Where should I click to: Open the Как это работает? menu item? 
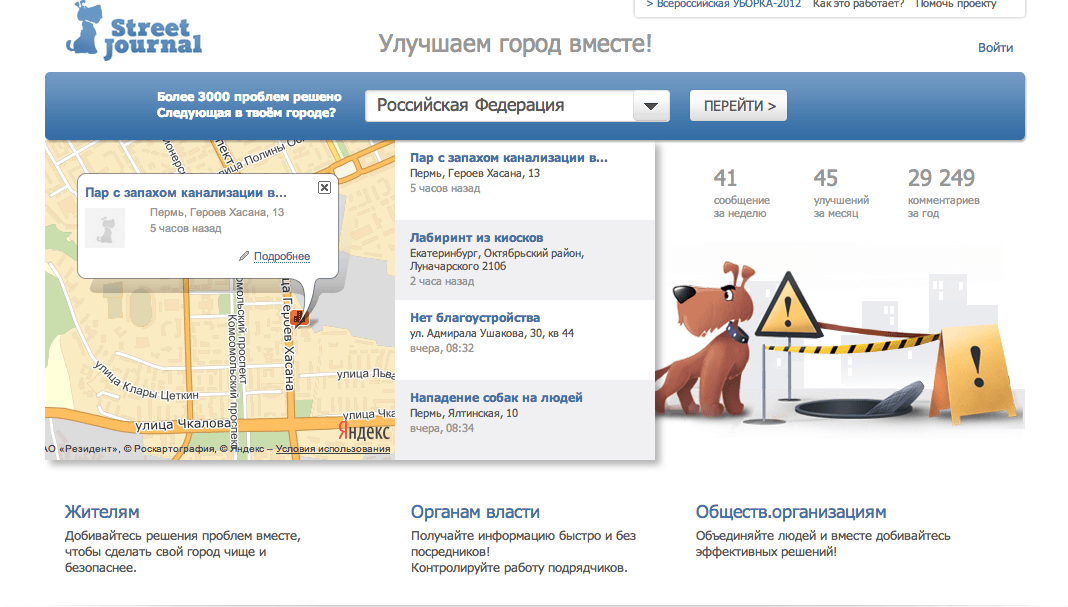pos(858,4)
